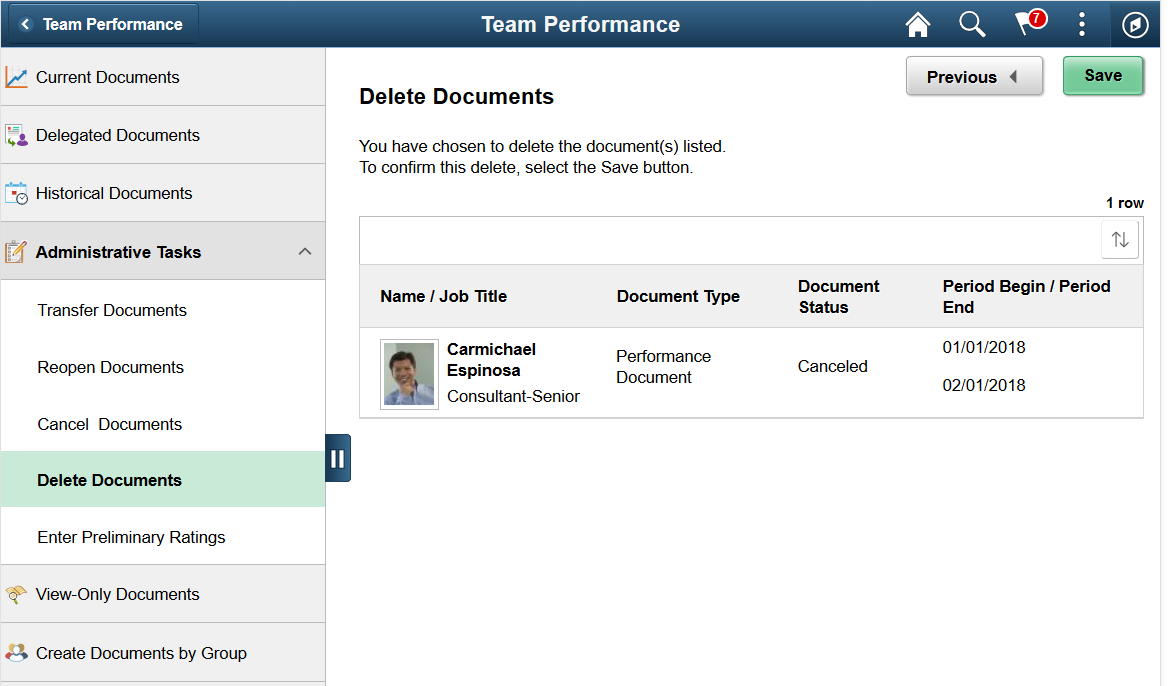
Task: Click the name Carmichael Espinosa
Action: tap(491, 360)
